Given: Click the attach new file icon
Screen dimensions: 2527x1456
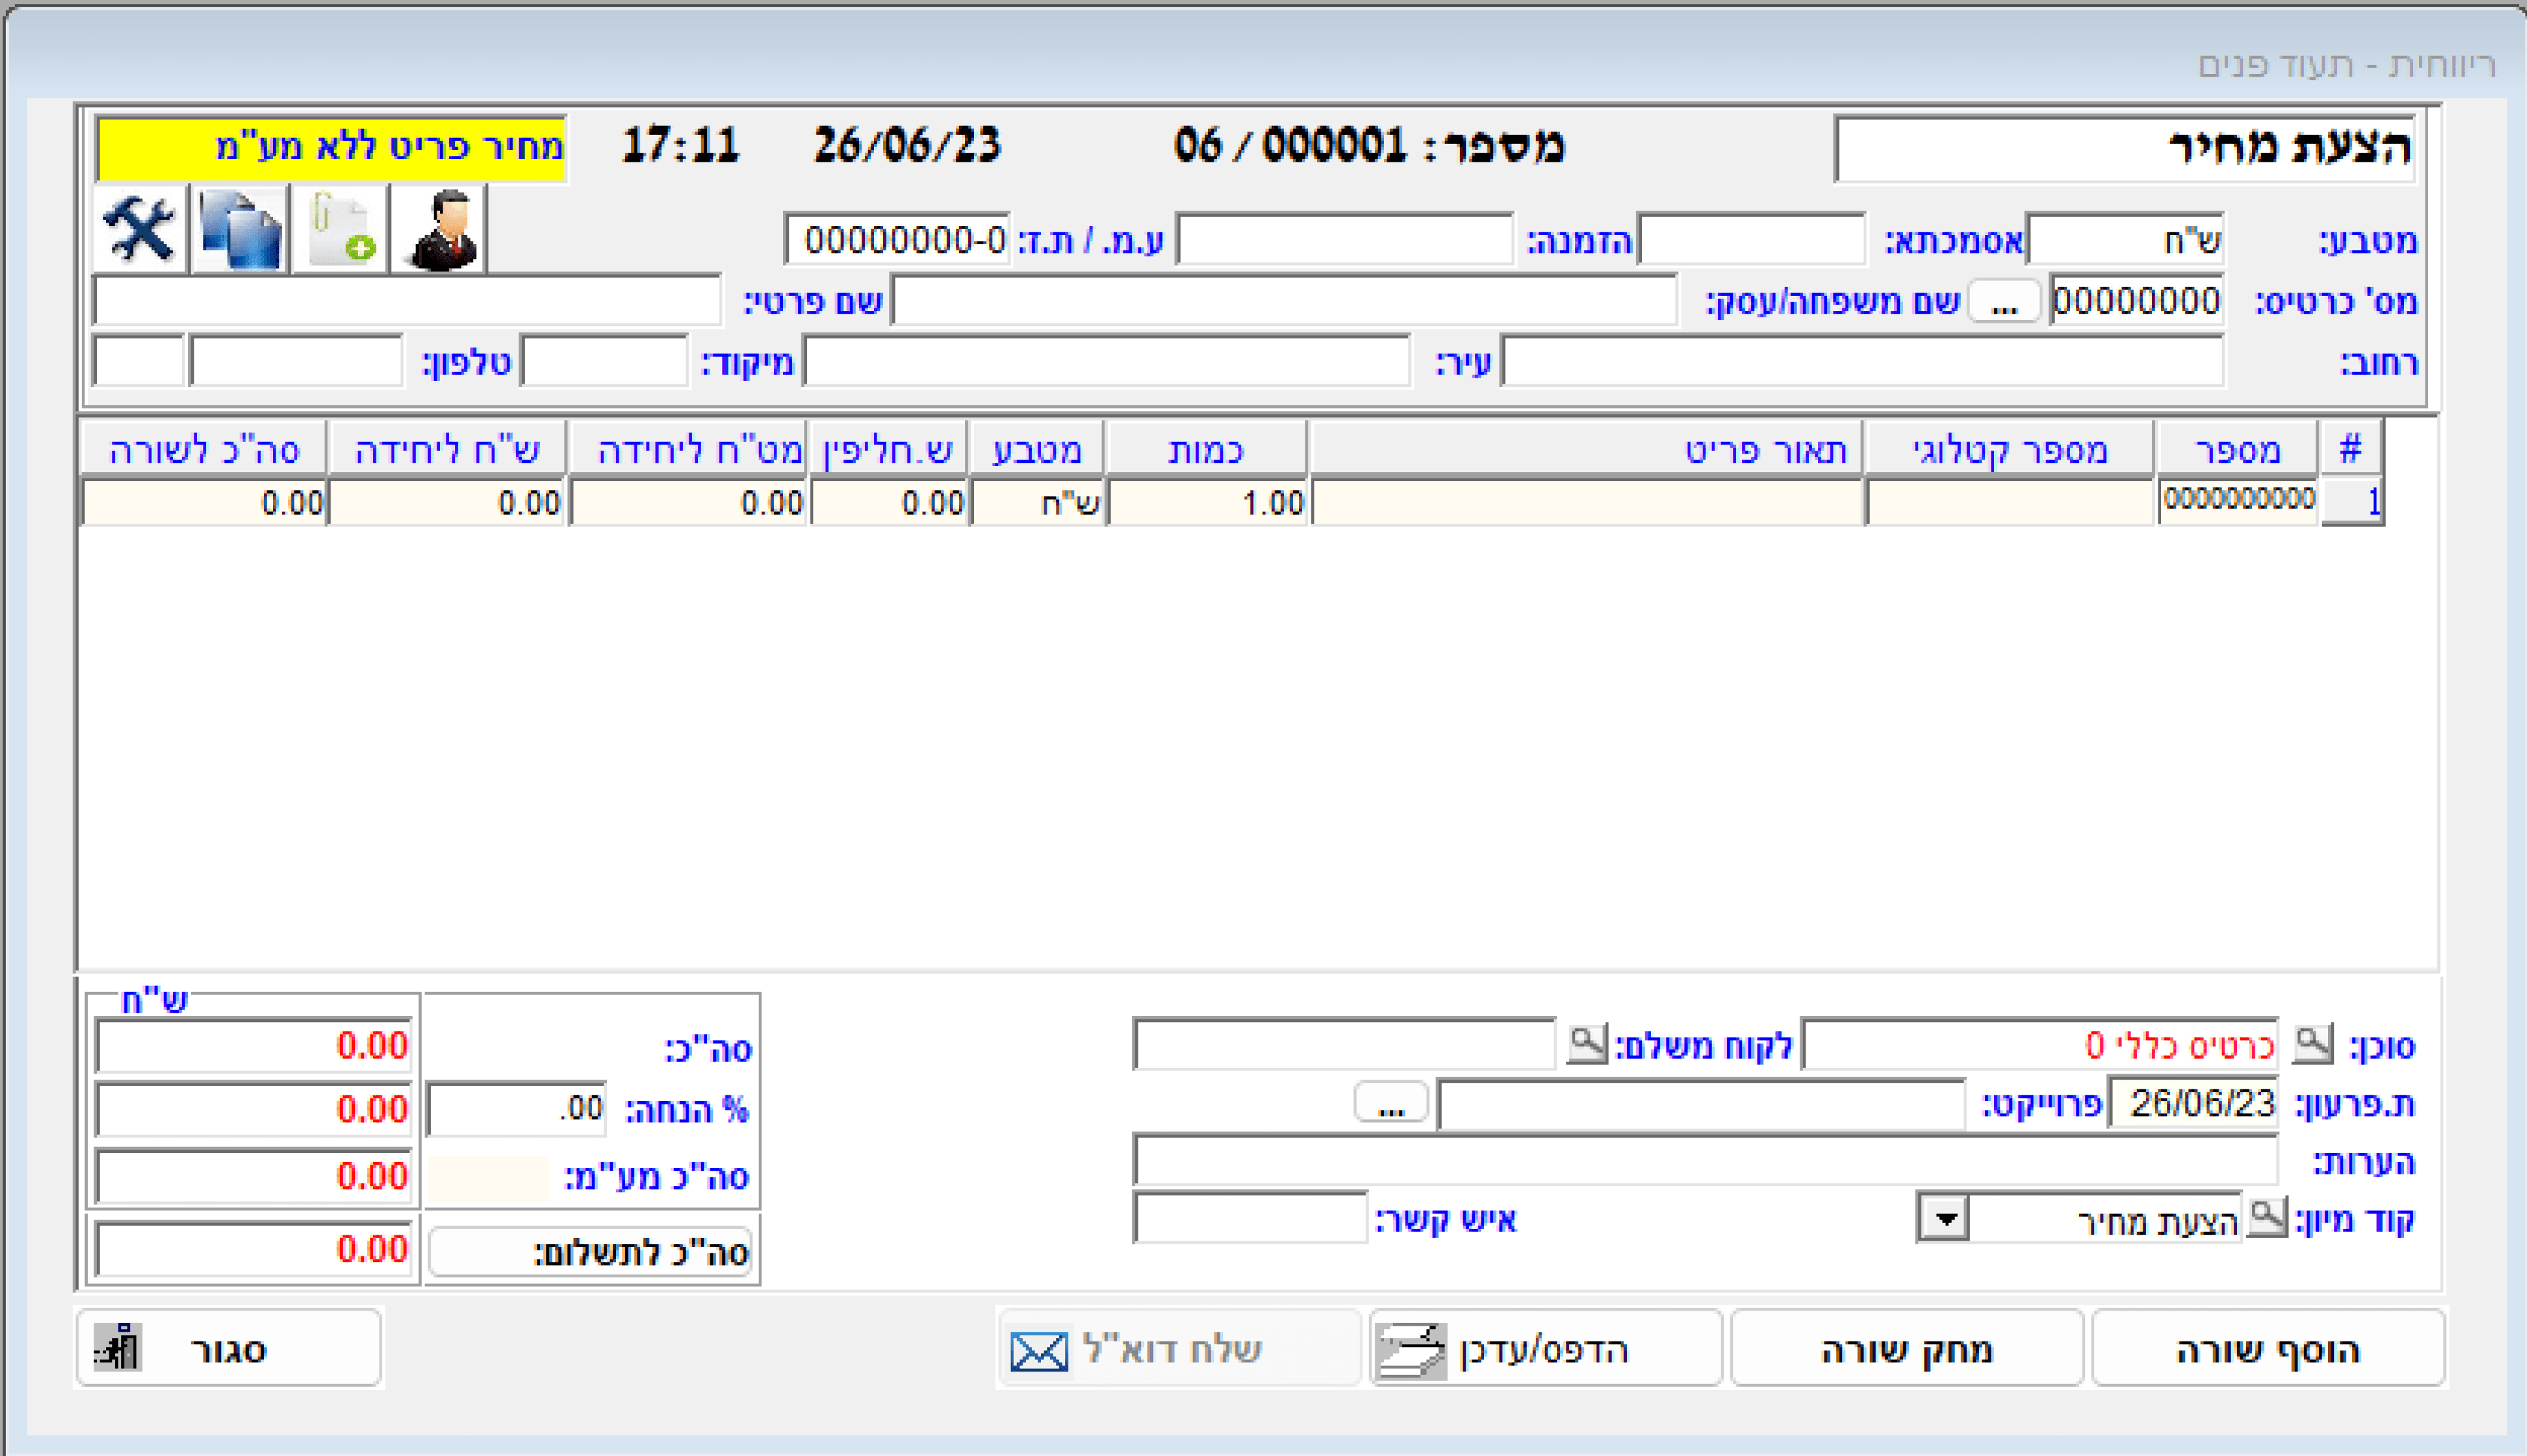Looking at the screenshot, I should point(340,229).
